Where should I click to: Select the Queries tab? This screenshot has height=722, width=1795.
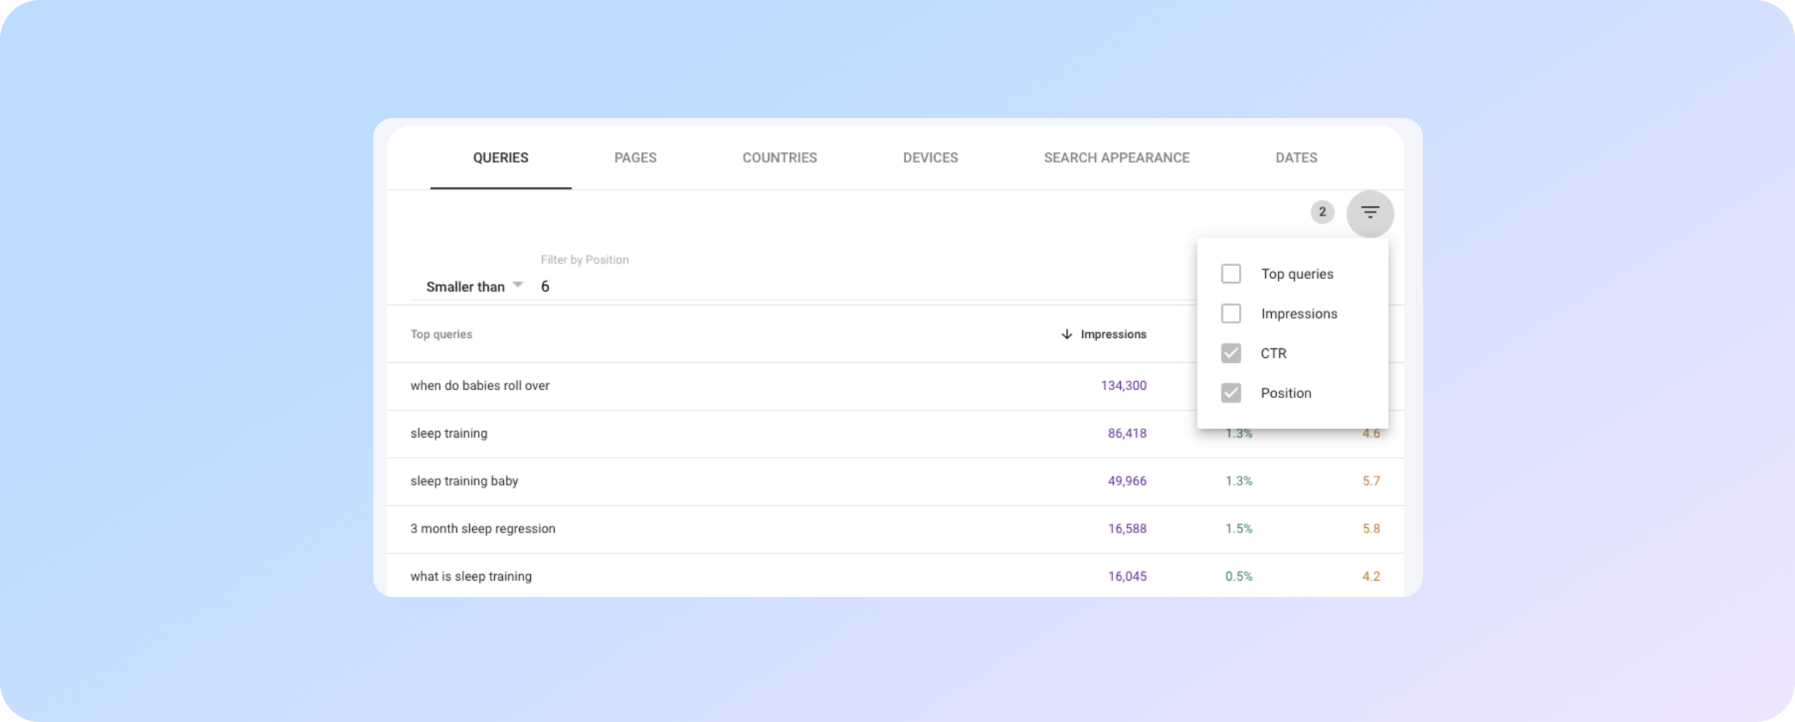500,158
